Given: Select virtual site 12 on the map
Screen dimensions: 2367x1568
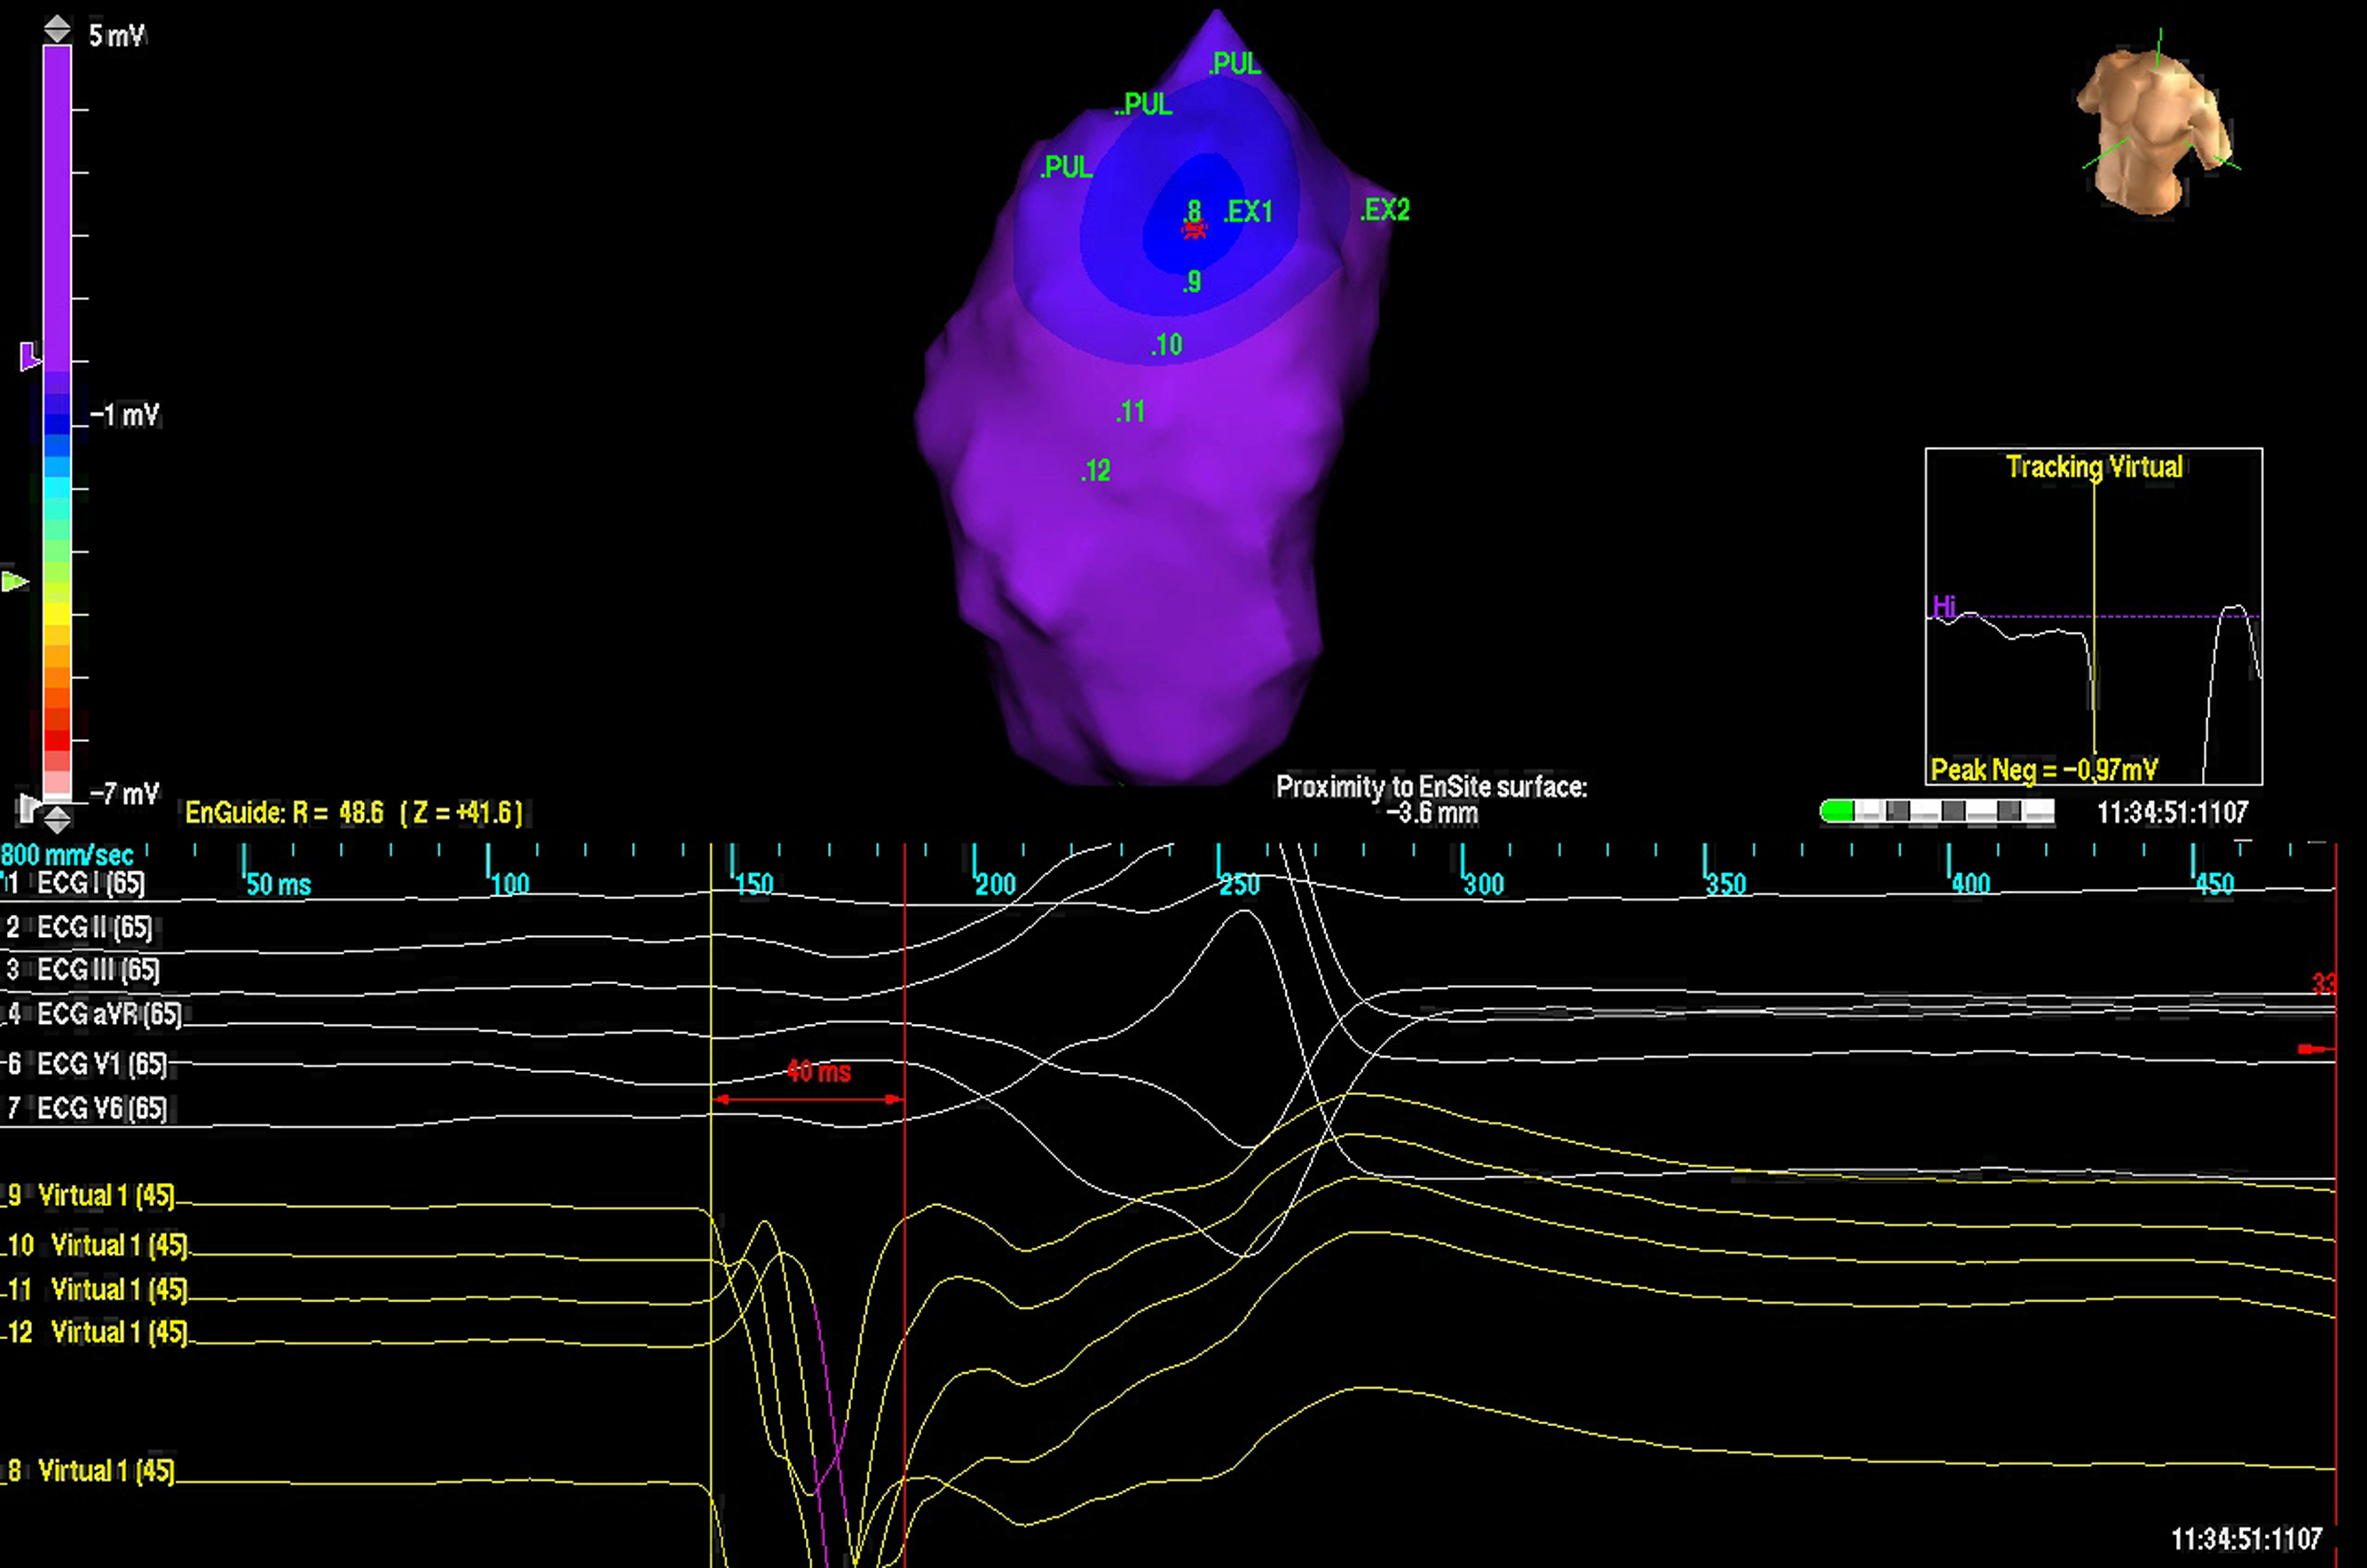Looking at the screenshot, I should click(x=1097, y=471).
